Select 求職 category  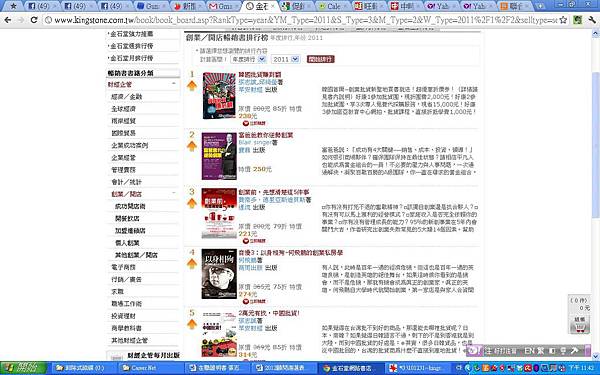click(117, 292)
